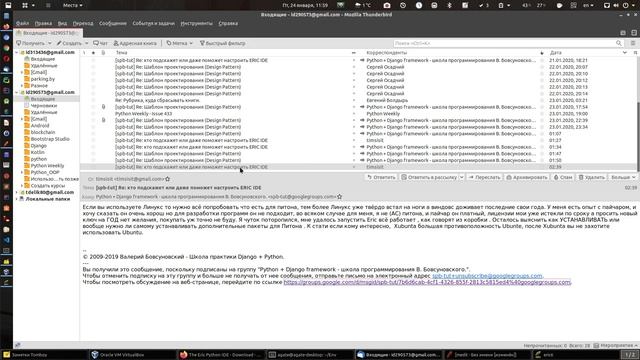640x360 pixels.
Task: Open the googlegroups unsubscribe email link
Action: 487,276
